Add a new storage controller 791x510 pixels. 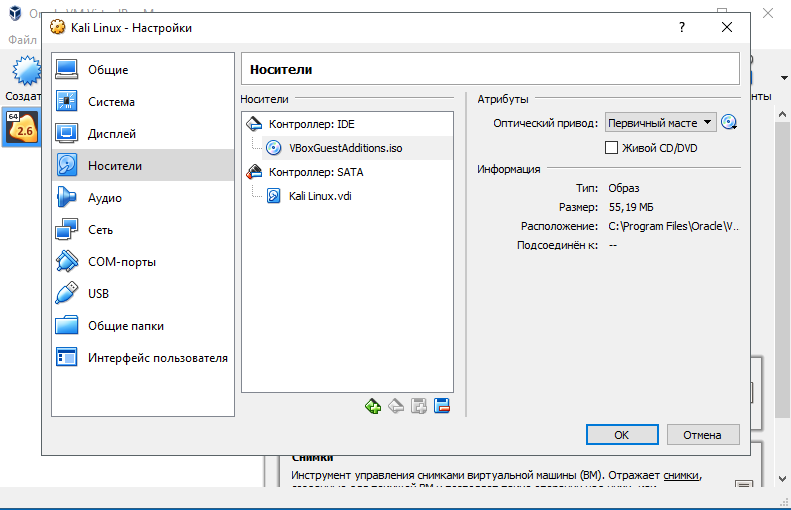click(x=373, y=406)
